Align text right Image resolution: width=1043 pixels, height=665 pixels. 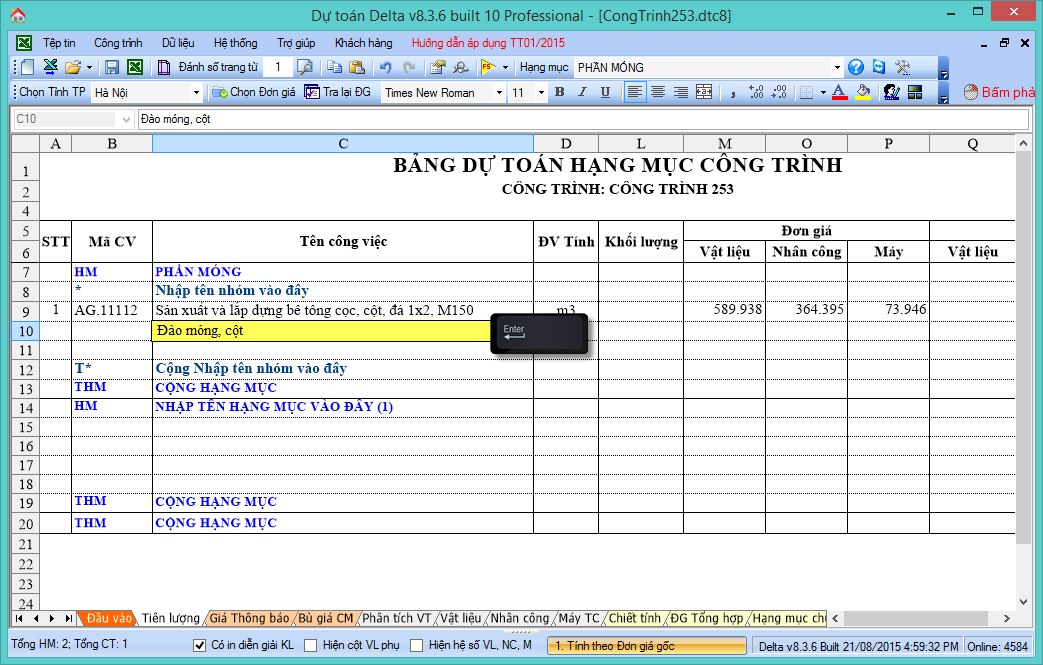coord(680,92)
